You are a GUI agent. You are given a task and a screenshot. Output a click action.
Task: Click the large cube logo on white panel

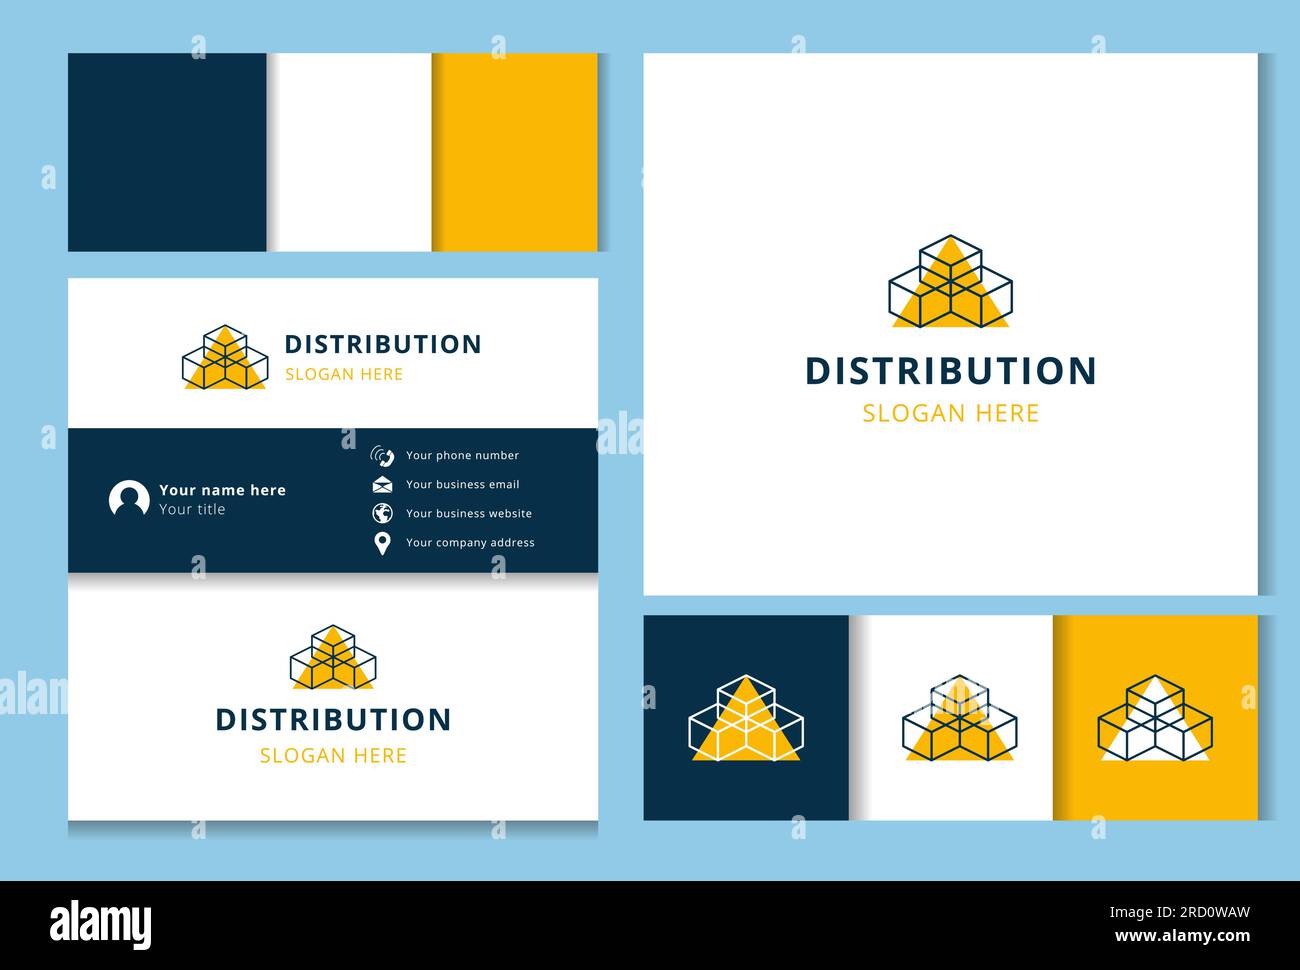(950, 281)
